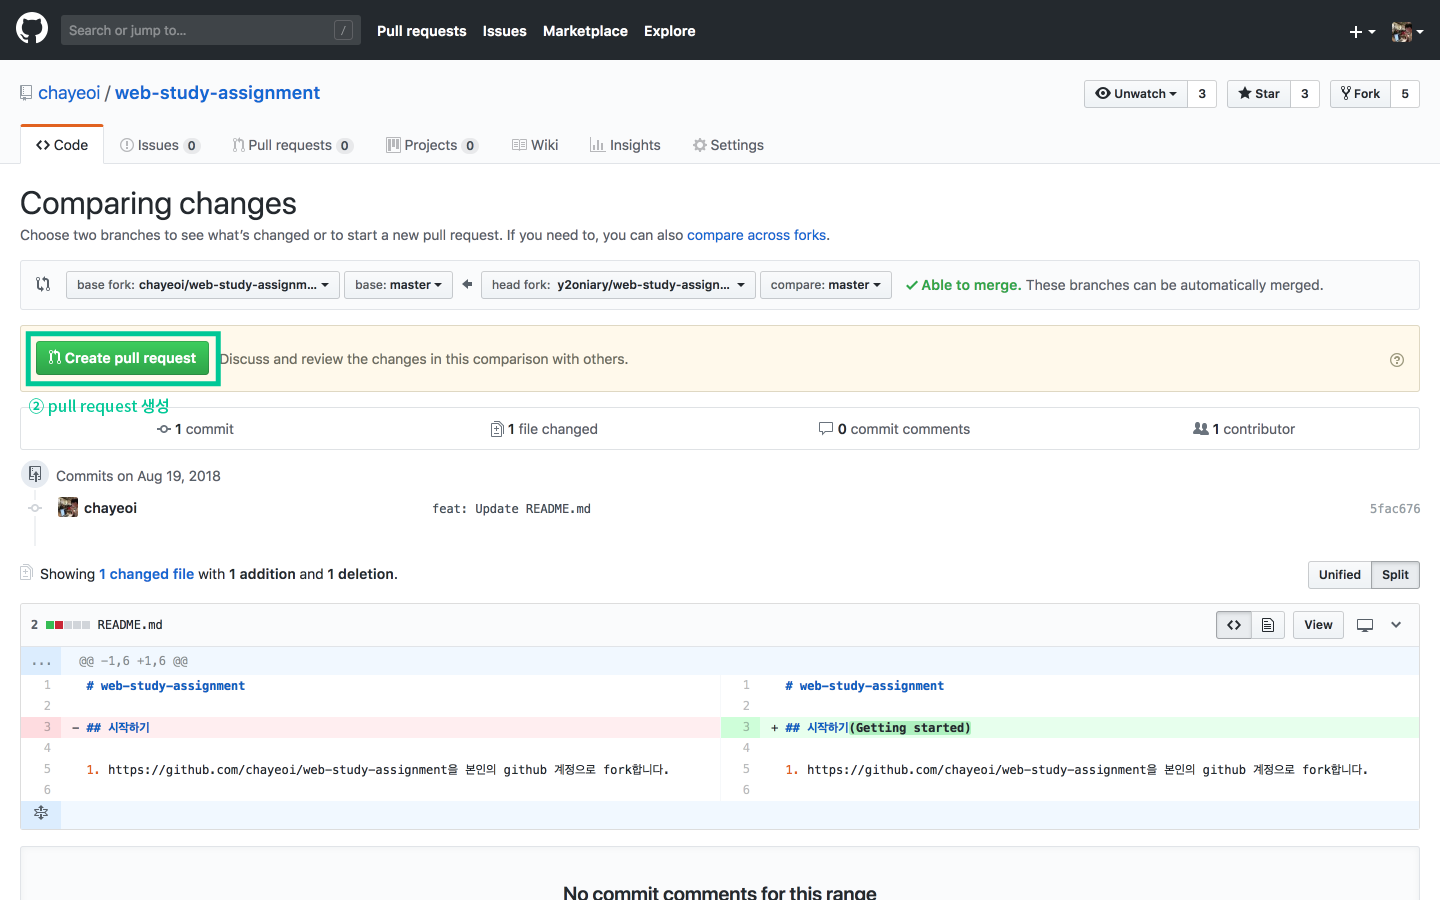
Task: Click the Able to merge status text
Action: pos(963,285)
